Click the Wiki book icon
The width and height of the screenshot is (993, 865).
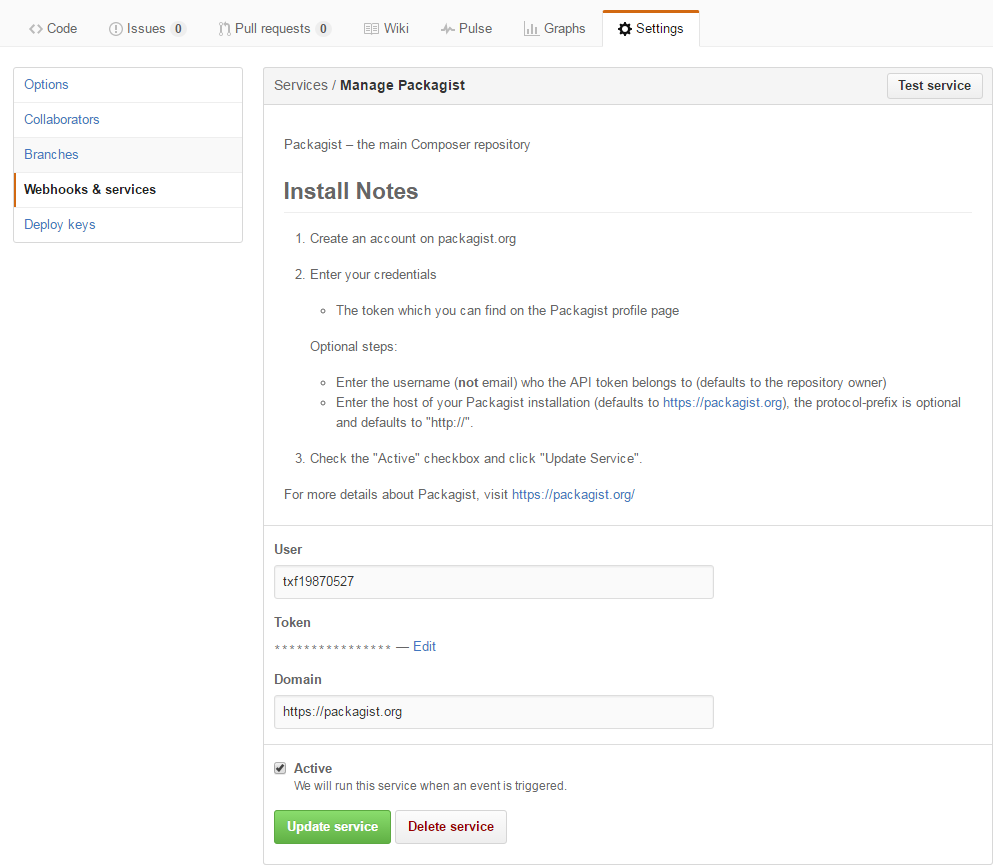[x=371, y=28]
